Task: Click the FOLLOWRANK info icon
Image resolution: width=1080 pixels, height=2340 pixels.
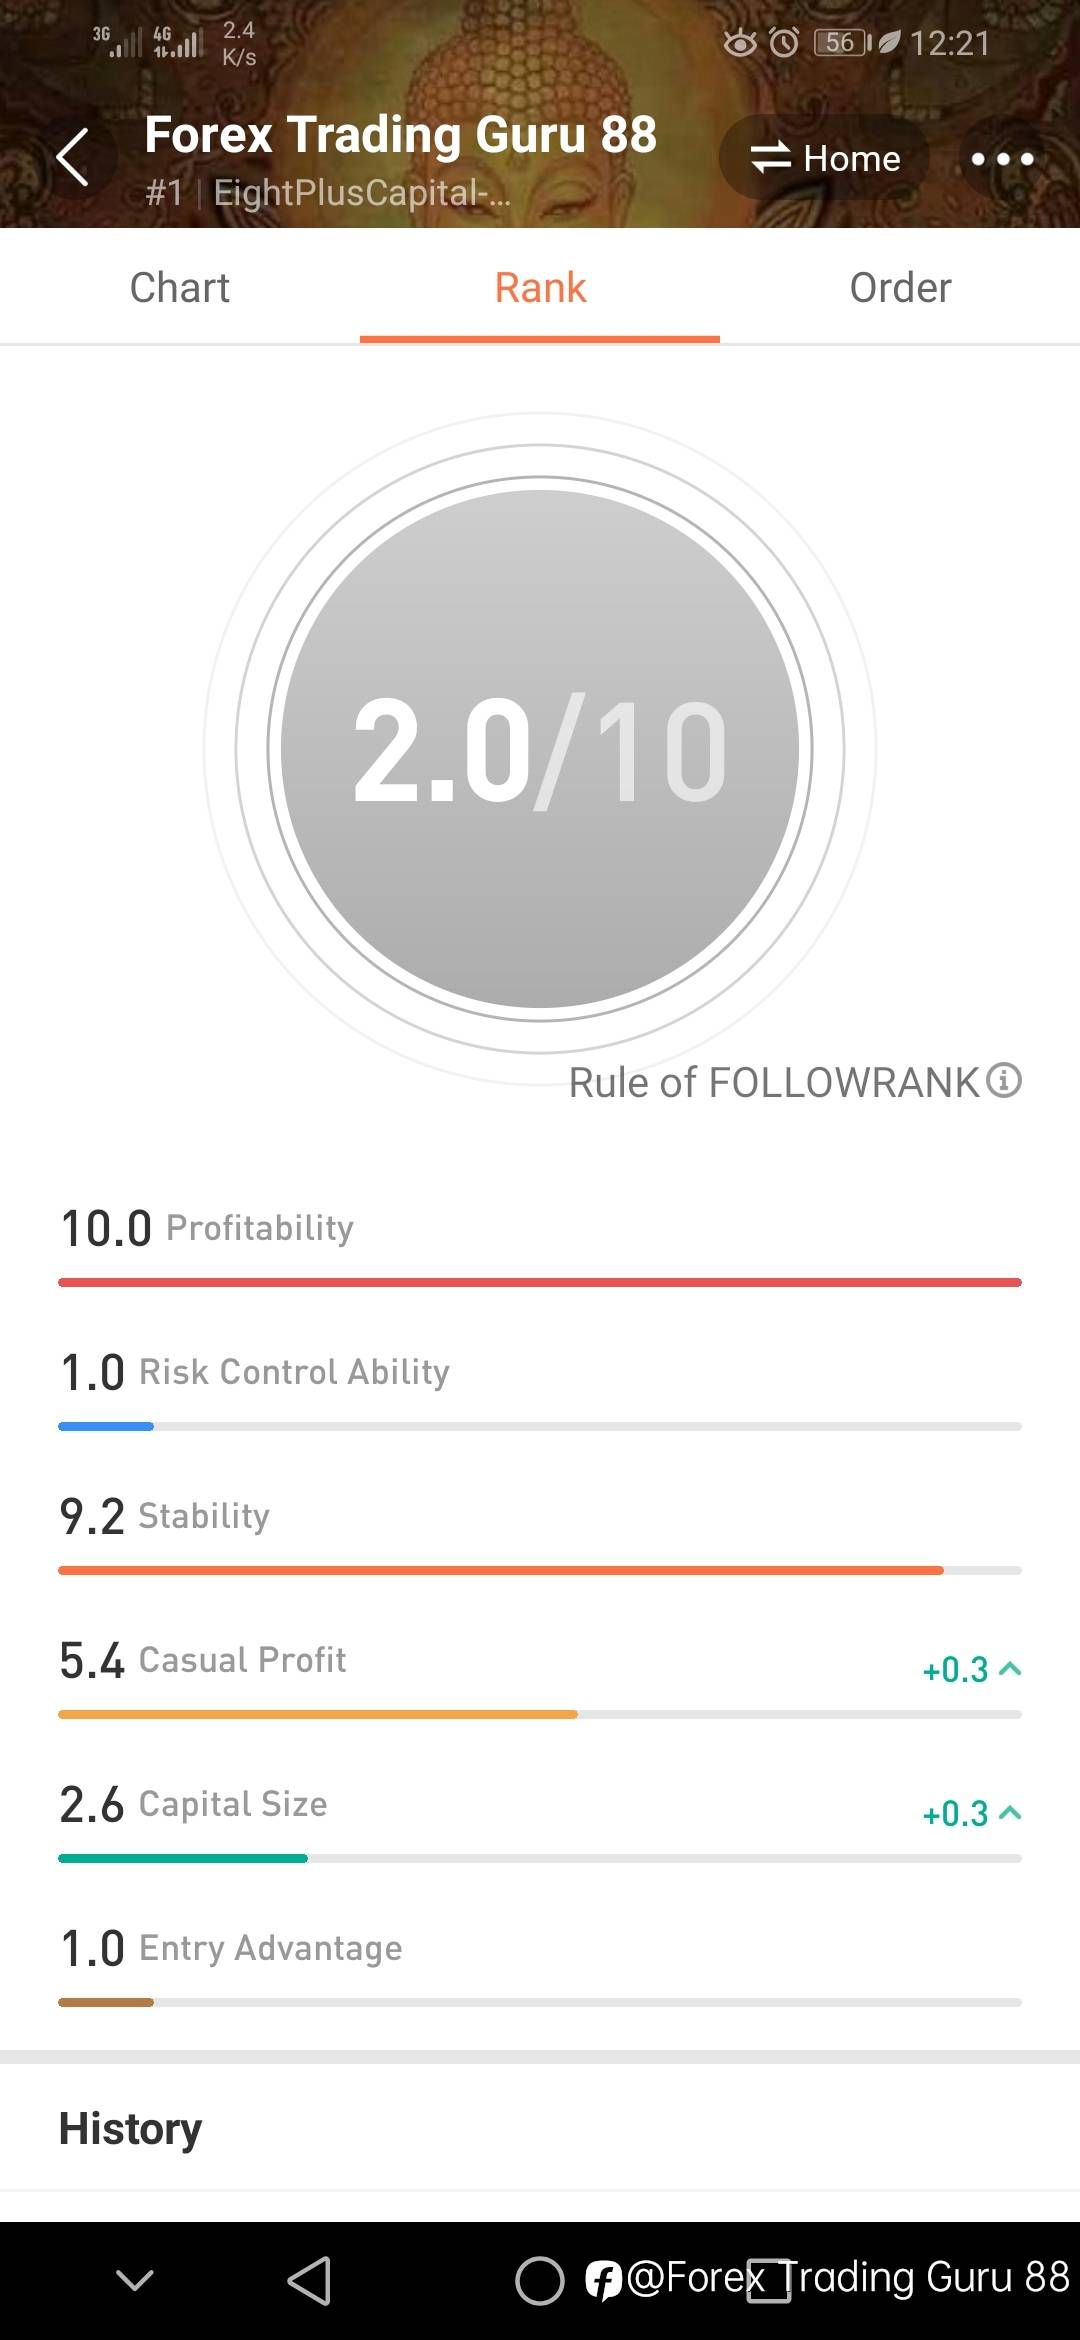Action: point(1004,1080)
